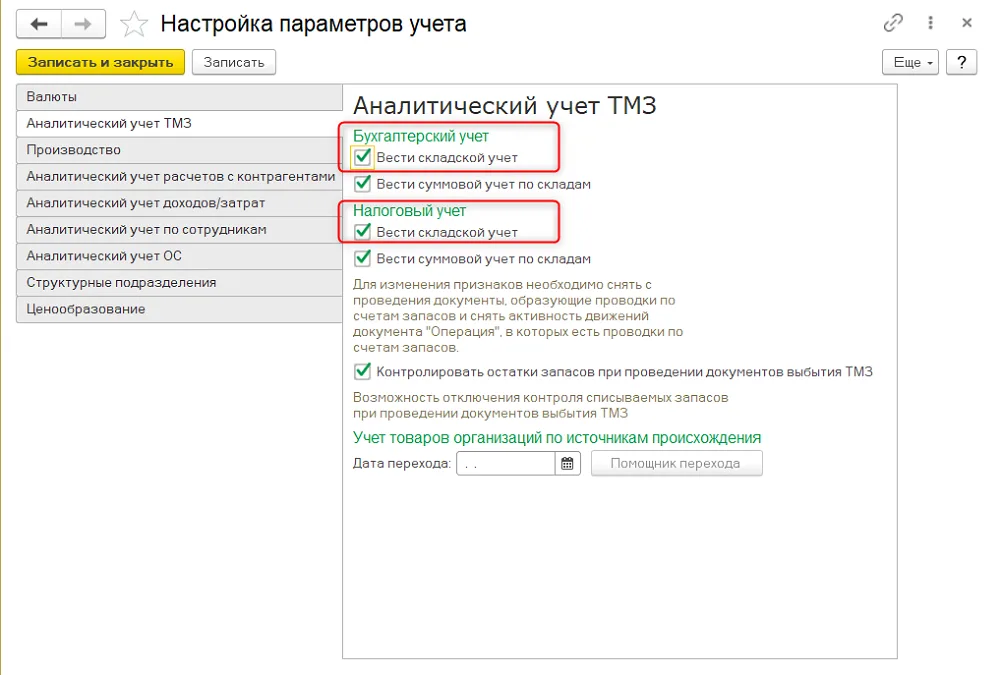Go forward with the right arrow button
This screenshot has height=675, width=1000.
coord(83,24)
